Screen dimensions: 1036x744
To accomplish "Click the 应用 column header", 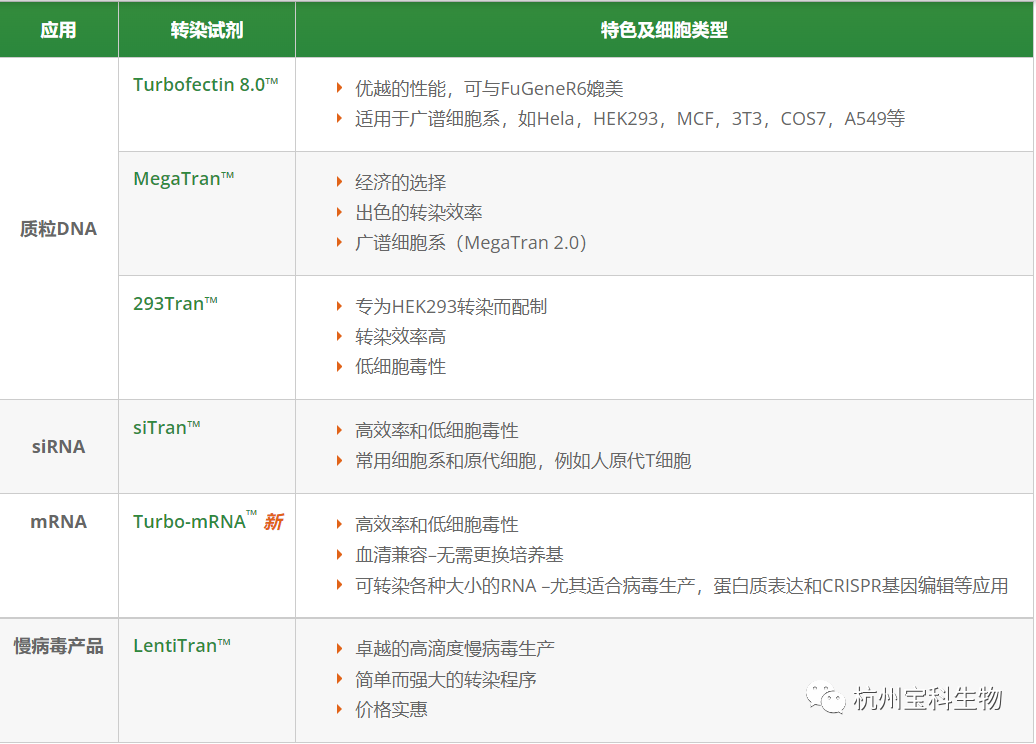I will tap(58, 30).
